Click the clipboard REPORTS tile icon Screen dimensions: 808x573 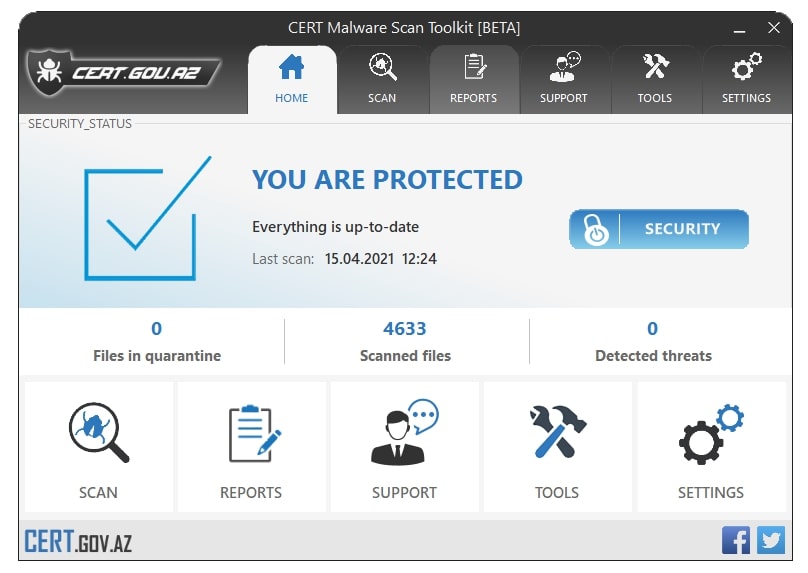coord(255,434)
